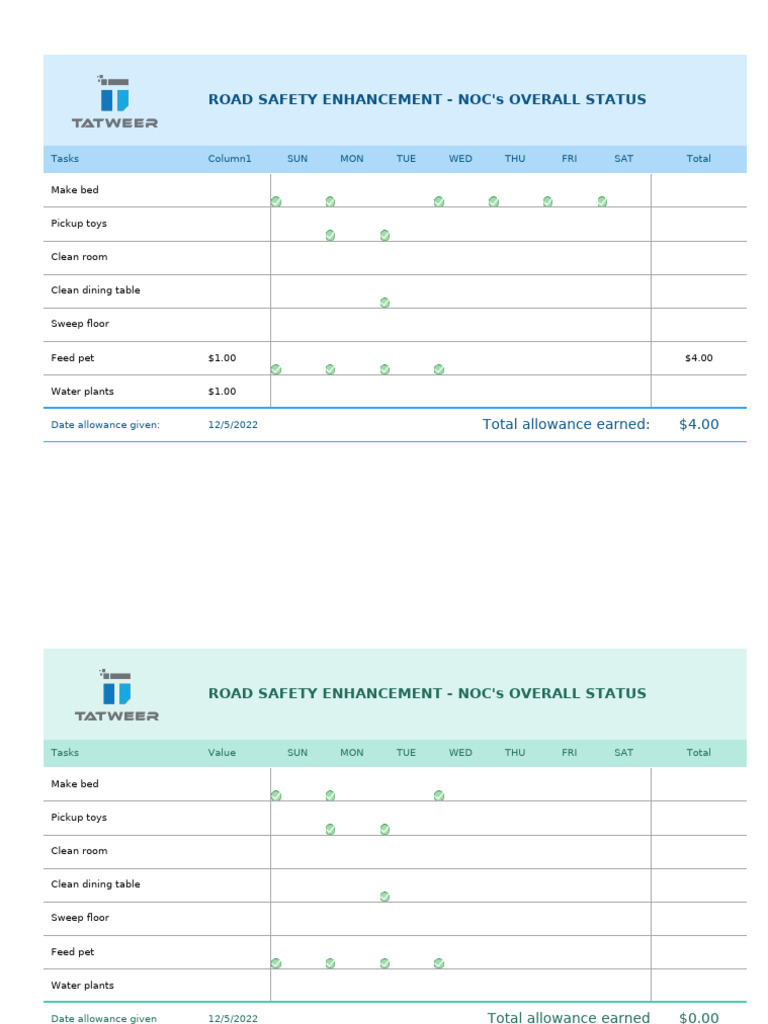768x1024 pixels.
Task: Select Pickup toys MON checkmark in blue table
Action: click(330, 235)
